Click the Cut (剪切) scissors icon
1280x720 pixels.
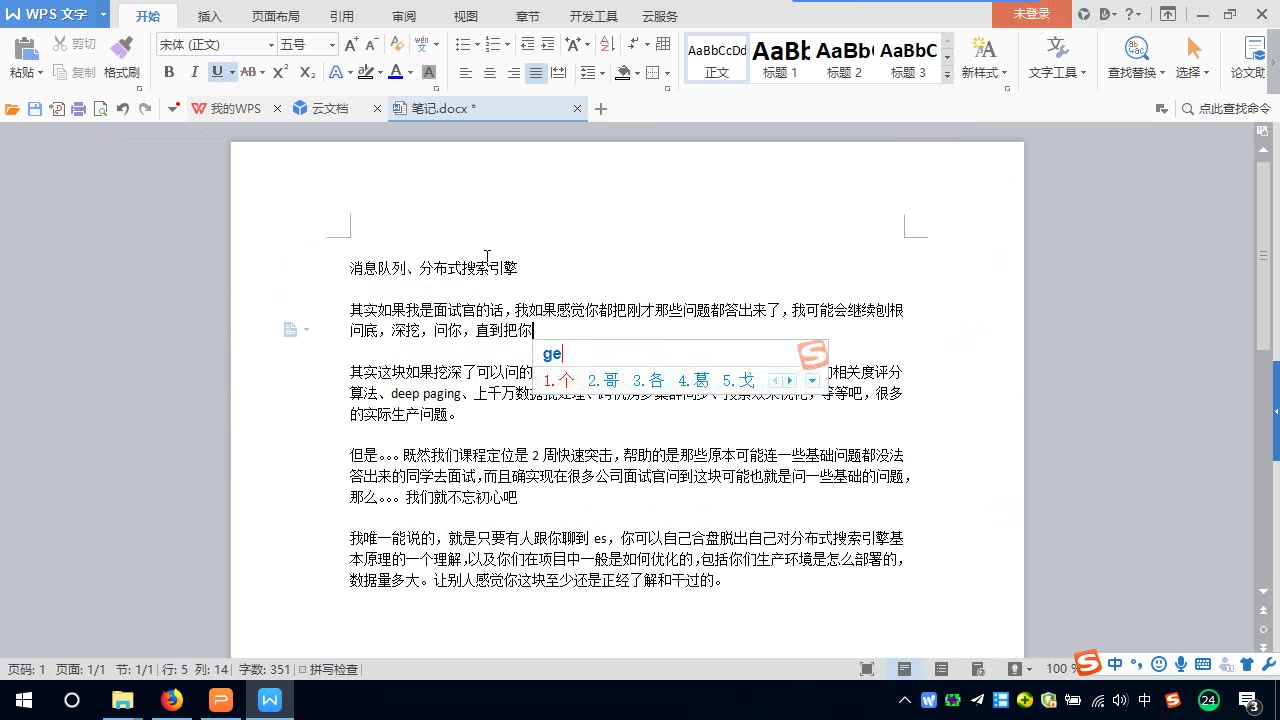tap(60, 44)
